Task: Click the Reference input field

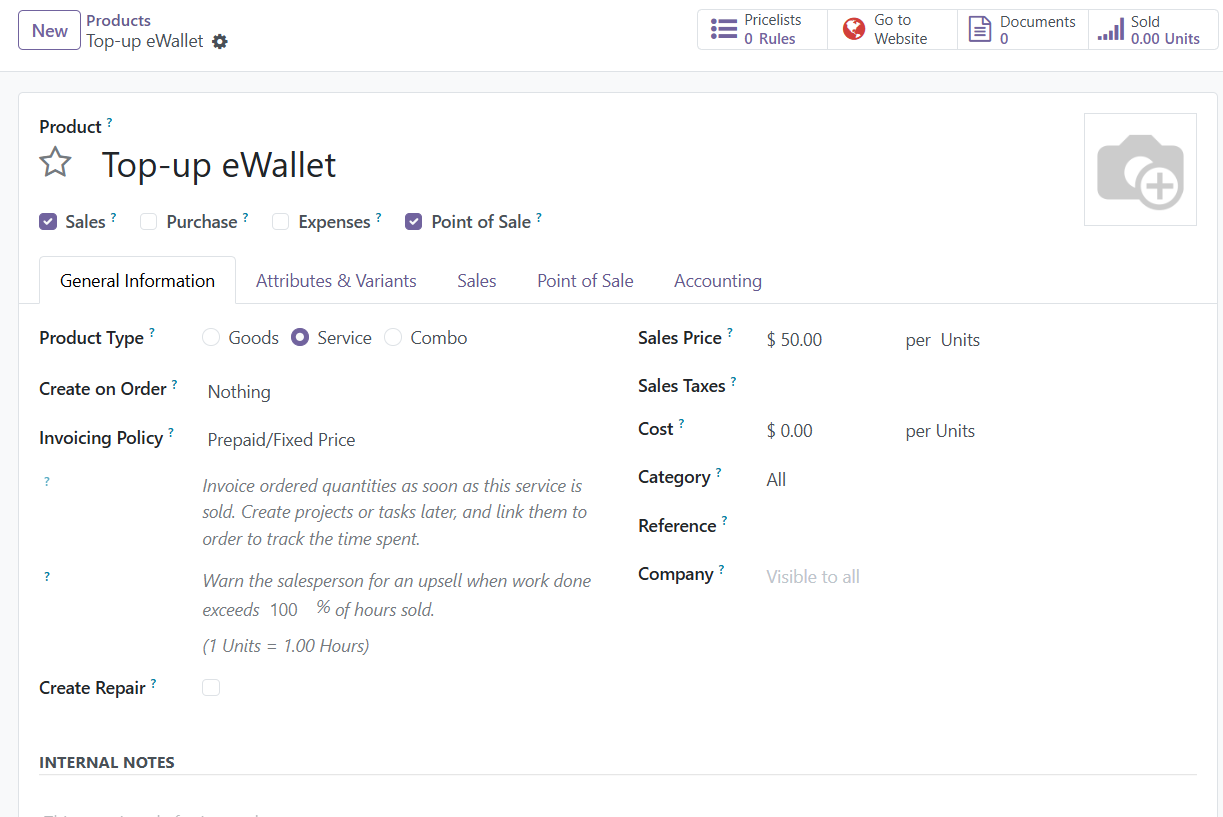Action: (980, 527)
